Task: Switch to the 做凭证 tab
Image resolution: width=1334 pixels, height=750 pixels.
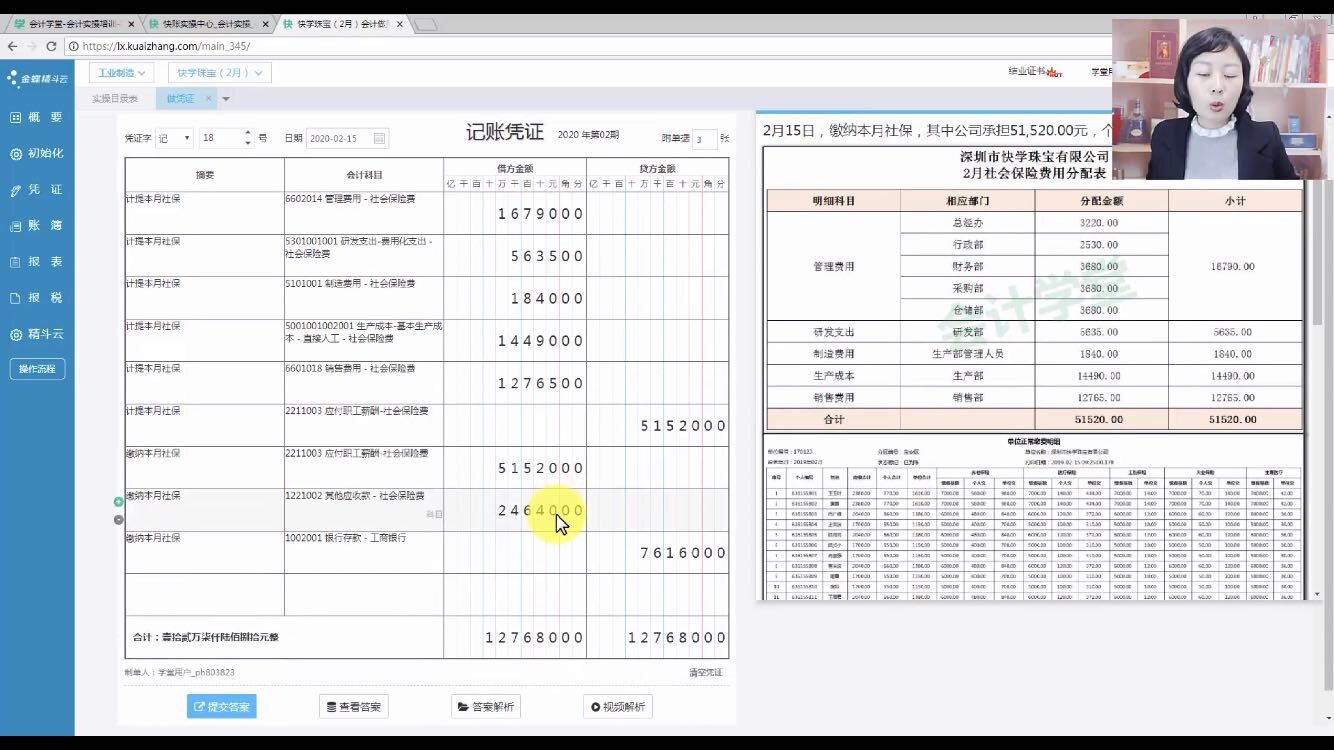Action: [181, 98]
